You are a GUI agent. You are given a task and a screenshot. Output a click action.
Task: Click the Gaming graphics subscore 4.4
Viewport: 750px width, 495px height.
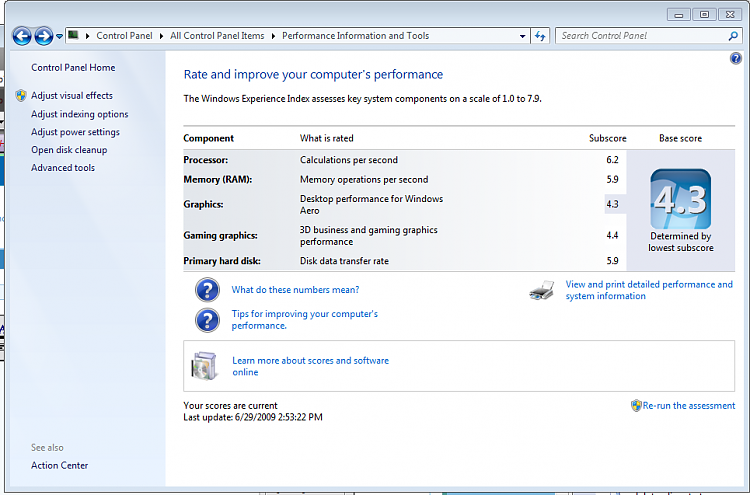[x=612, y=235]
